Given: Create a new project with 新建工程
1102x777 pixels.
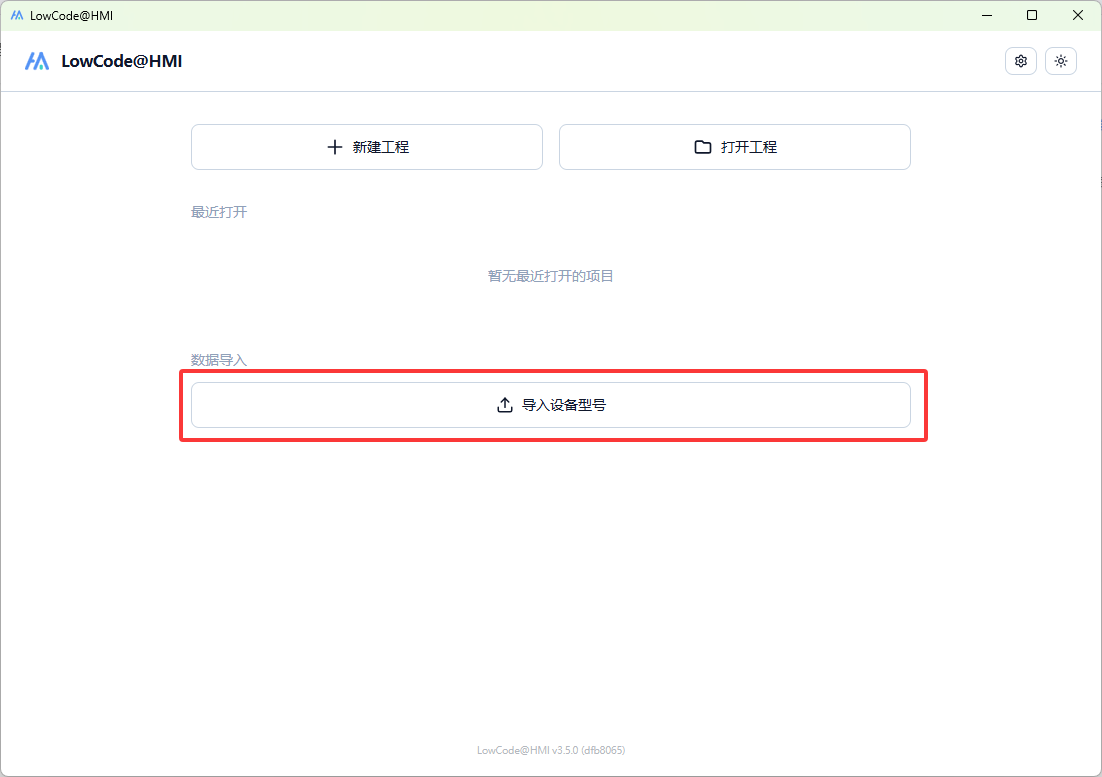Looking at the screenshot, I should (367, 147).
